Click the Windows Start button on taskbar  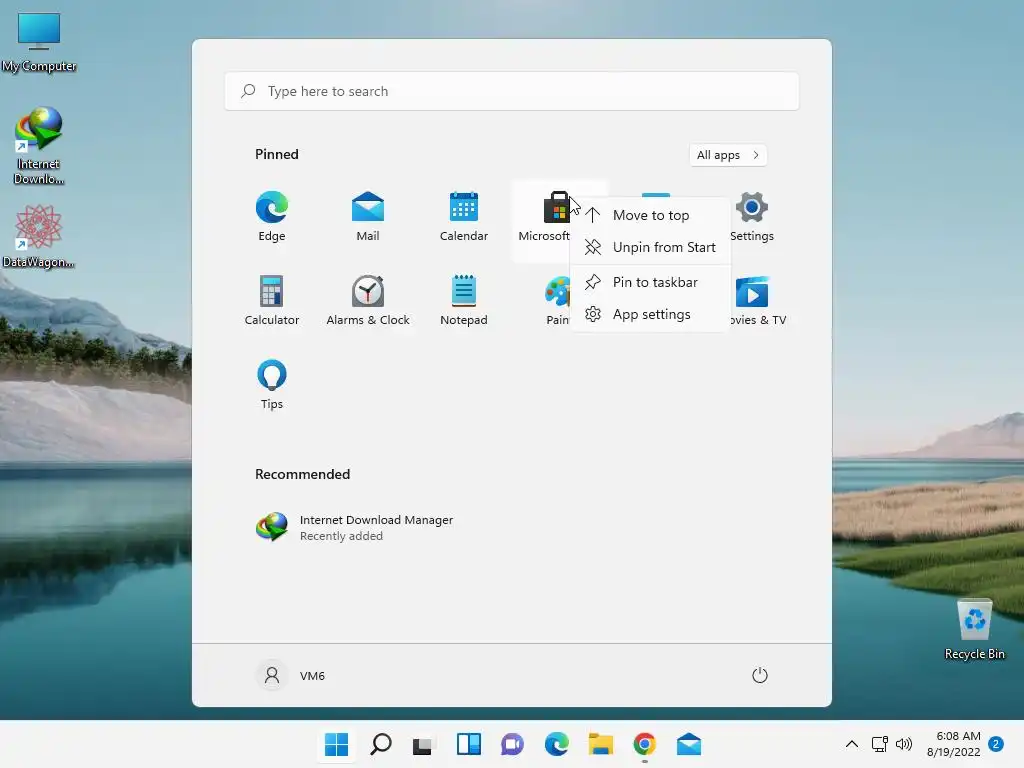(336, 744)
